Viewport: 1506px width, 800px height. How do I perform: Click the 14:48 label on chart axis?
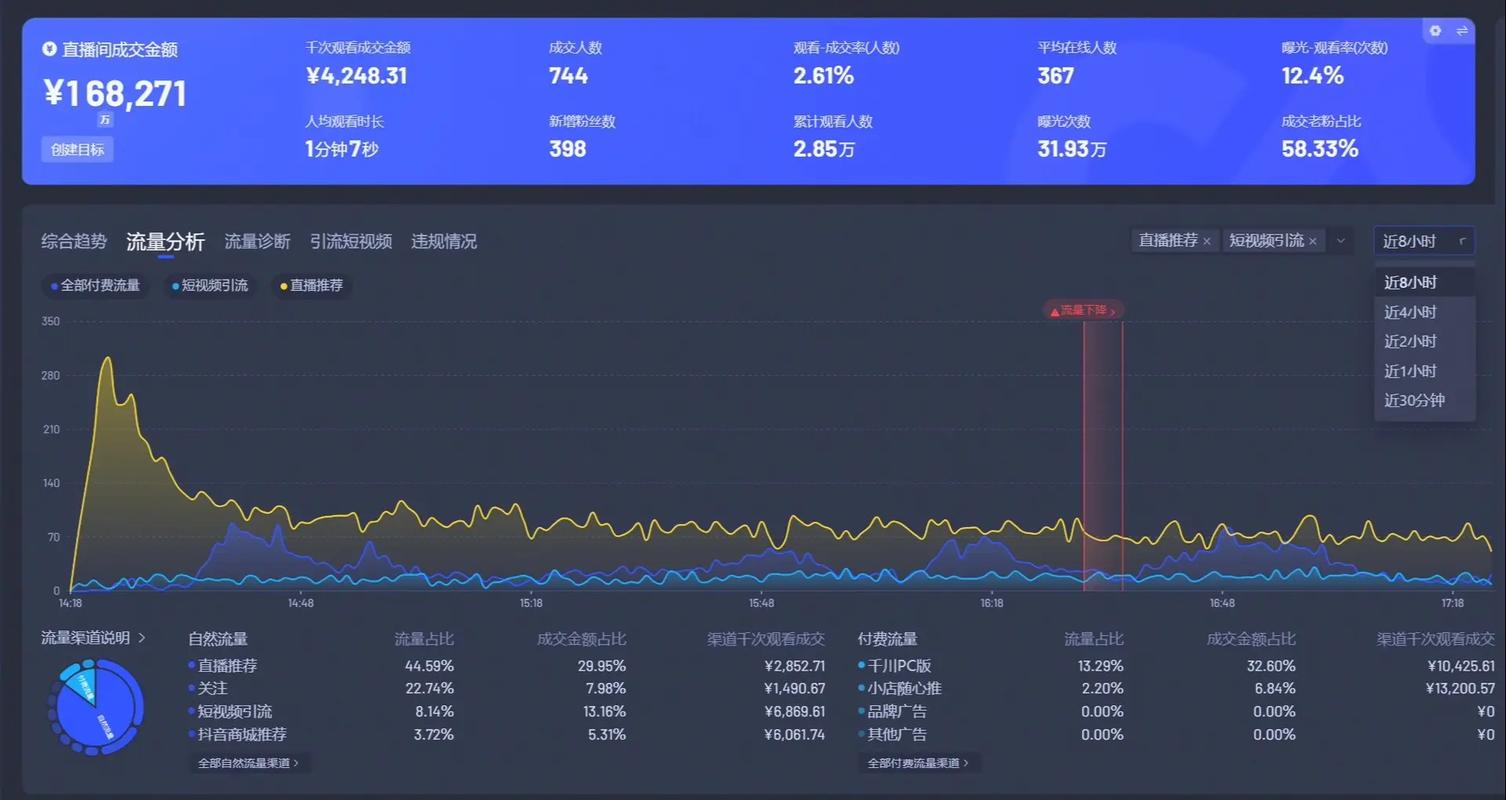[301, 603]
